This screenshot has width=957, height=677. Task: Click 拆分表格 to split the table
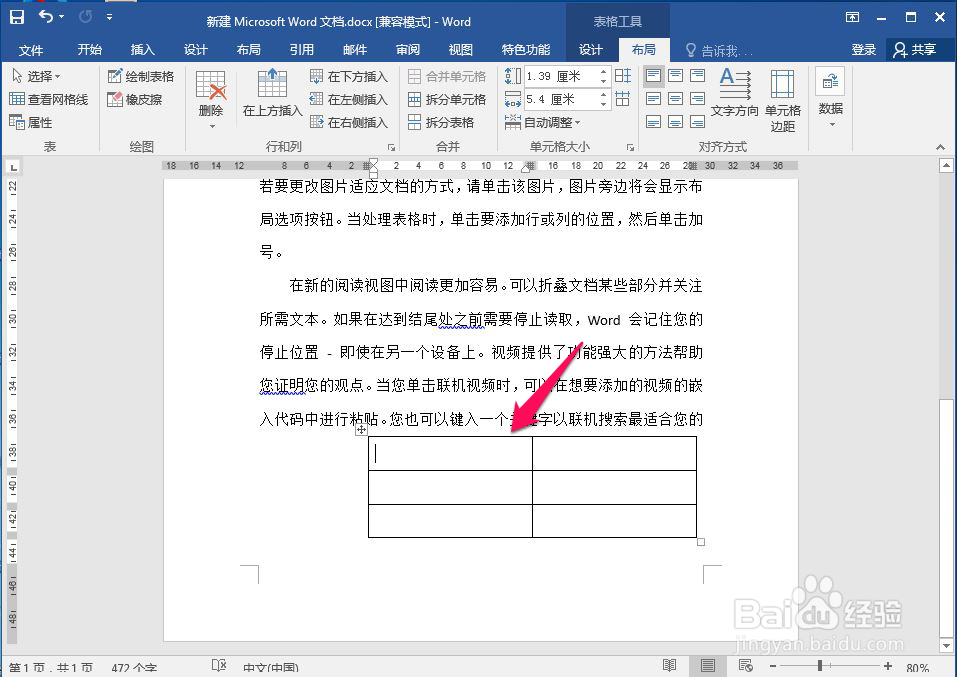450,123
